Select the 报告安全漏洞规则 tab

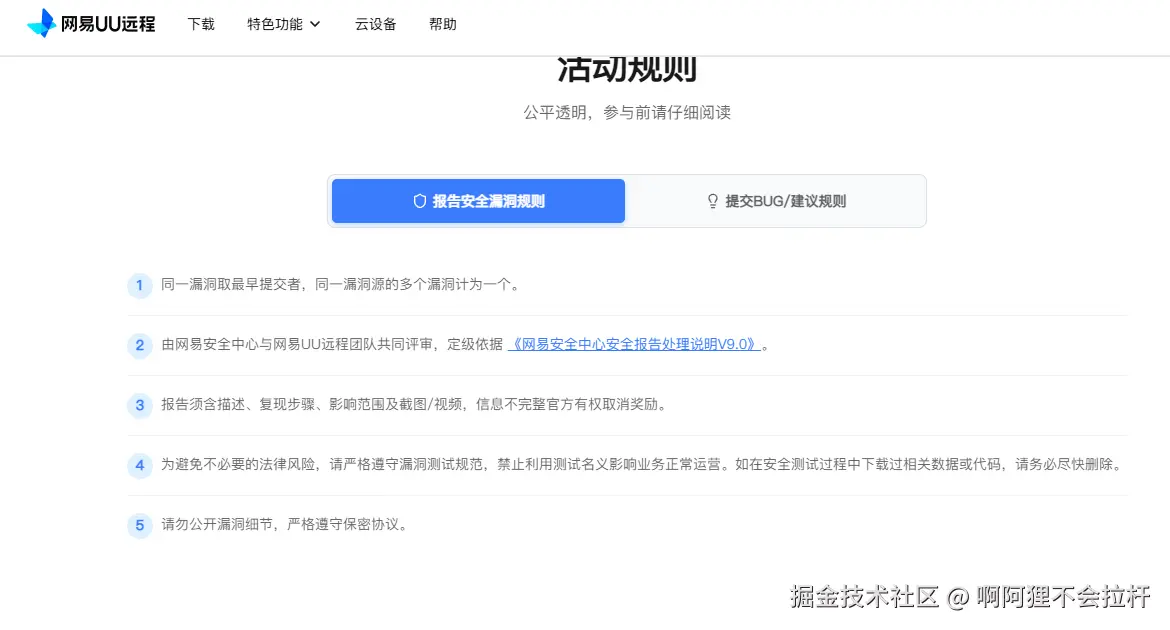478,201
